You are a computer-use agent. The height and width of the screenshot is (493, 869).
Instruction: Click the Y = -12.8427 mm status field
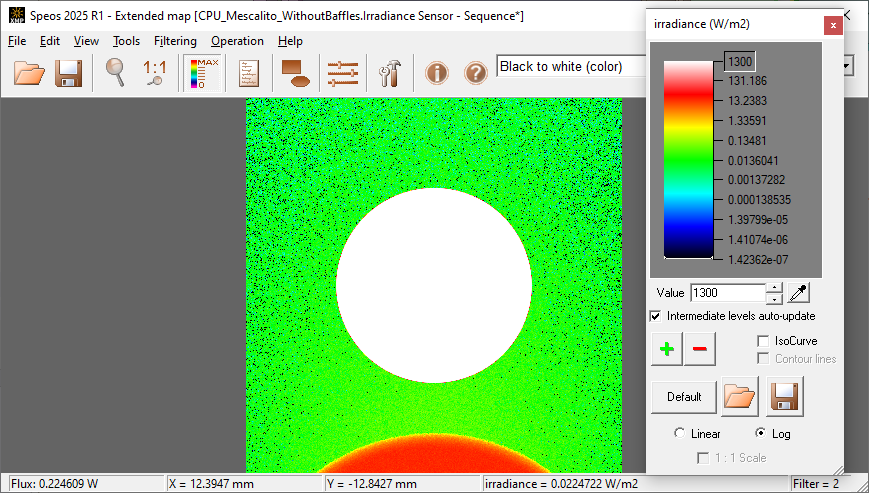402,484
